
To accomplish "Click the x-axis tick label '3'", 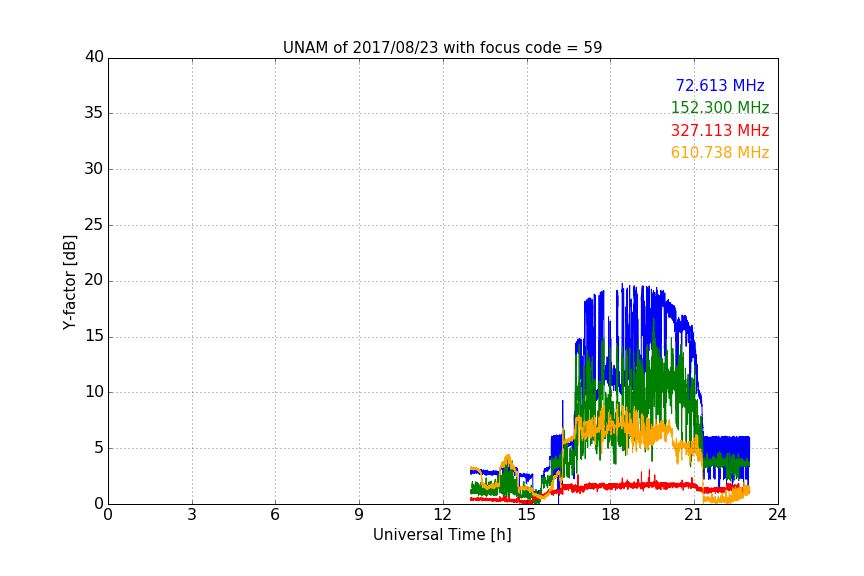I will click(192, 515).
